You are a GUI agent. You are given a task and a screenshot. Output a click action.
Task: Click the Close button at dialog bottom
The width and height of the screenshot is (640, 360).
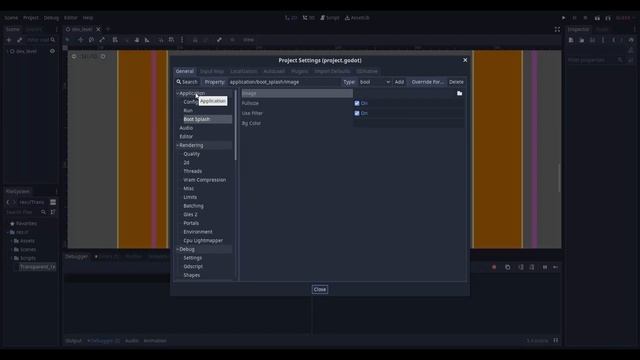(x=320, y=289)
